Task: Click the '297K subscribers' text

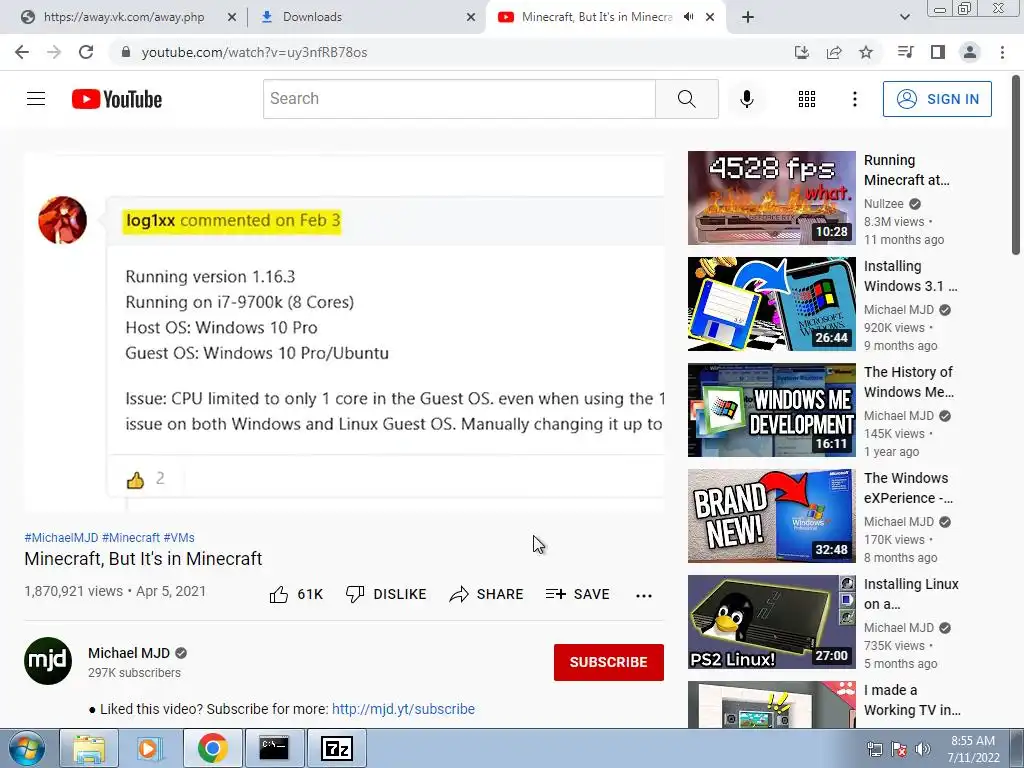Action: pyautogui.click(x=135, y=673)
